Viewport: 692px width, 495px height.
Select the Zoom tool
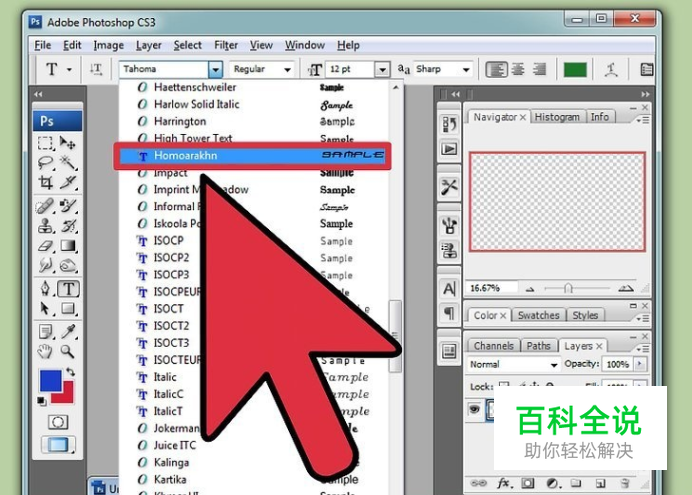[68, 352]
